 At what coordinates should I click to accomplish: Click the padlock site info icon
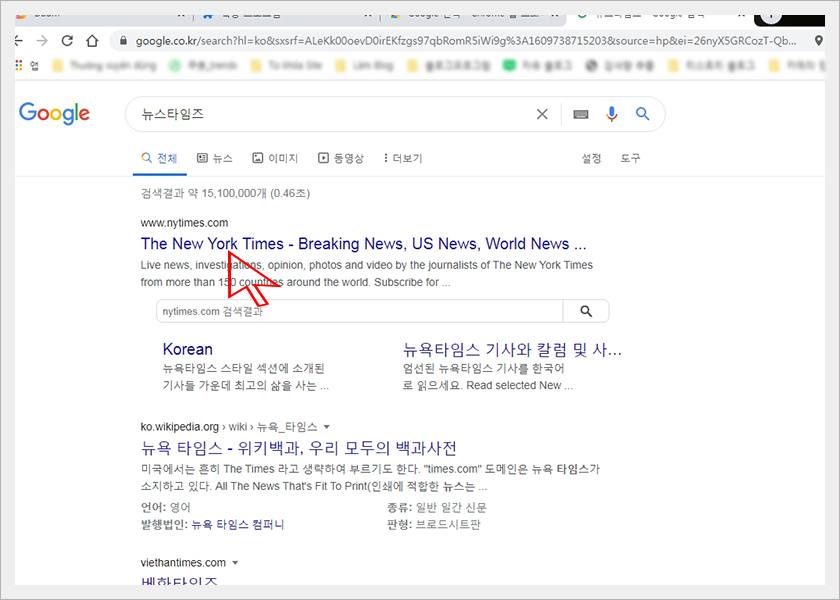tap(124, 41)
